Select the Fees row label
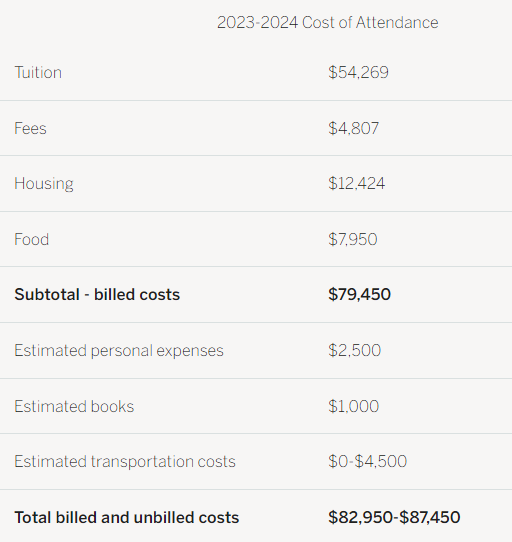The width and height of the screenshot is (512, 542). pos(30,128)
